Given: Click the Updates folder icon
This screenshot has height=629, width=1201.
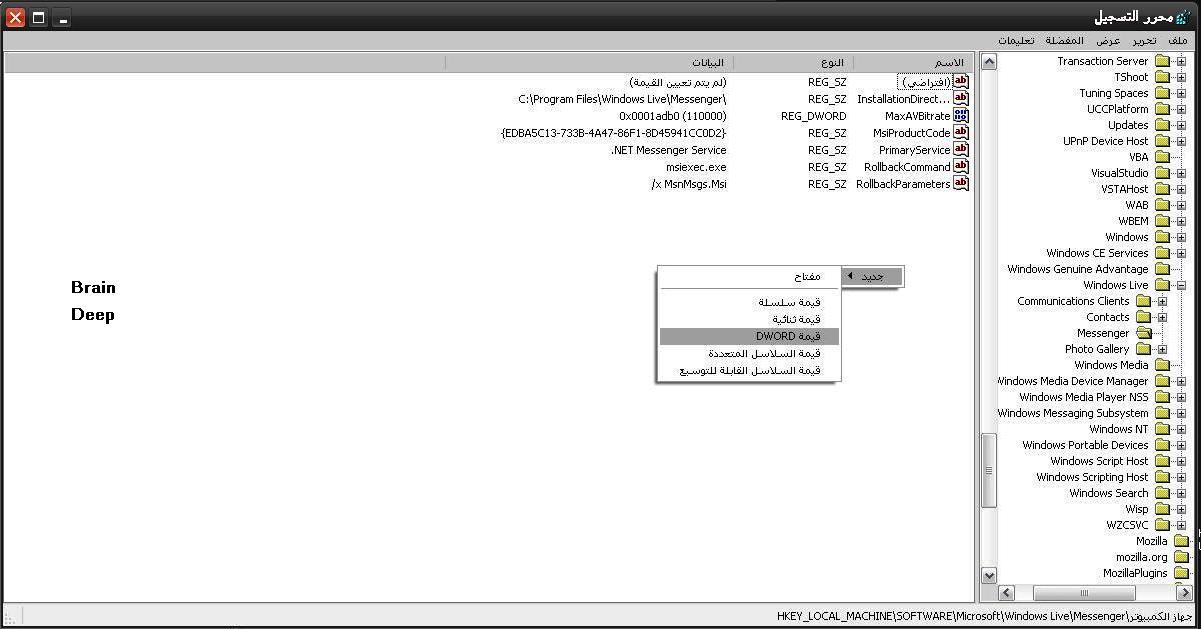Looking at the screenshot, I should tap(1162, 125).
